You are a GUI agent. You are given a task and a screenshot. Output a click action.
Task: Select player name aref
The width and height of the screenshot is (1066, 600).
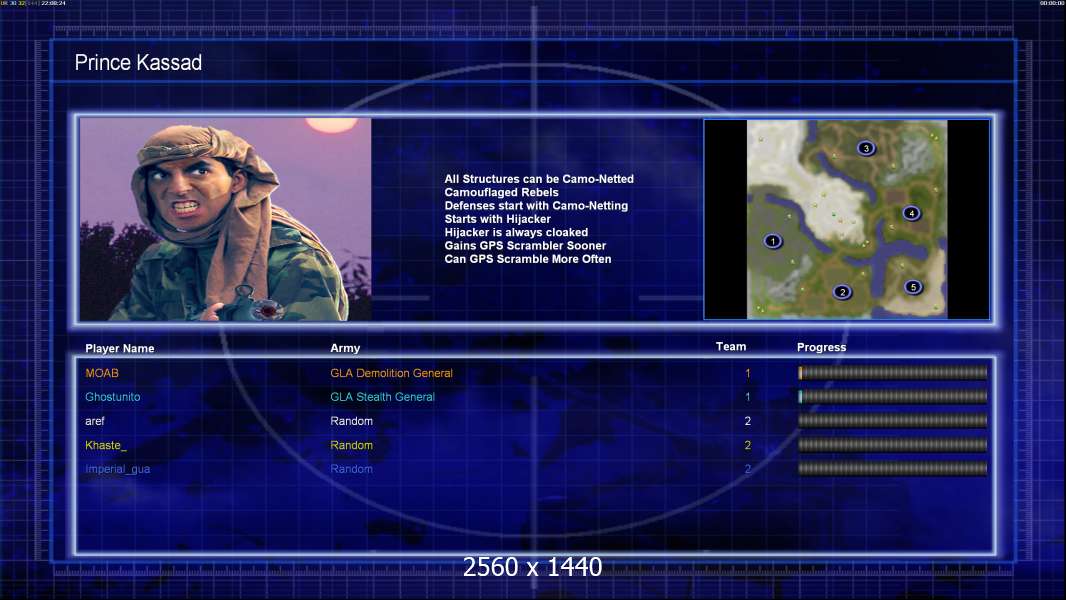(94, 421)
